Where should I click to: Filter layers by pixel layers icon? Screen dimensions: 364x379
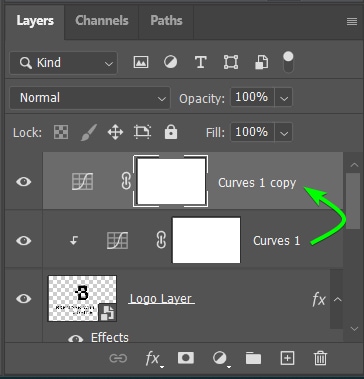141,62
